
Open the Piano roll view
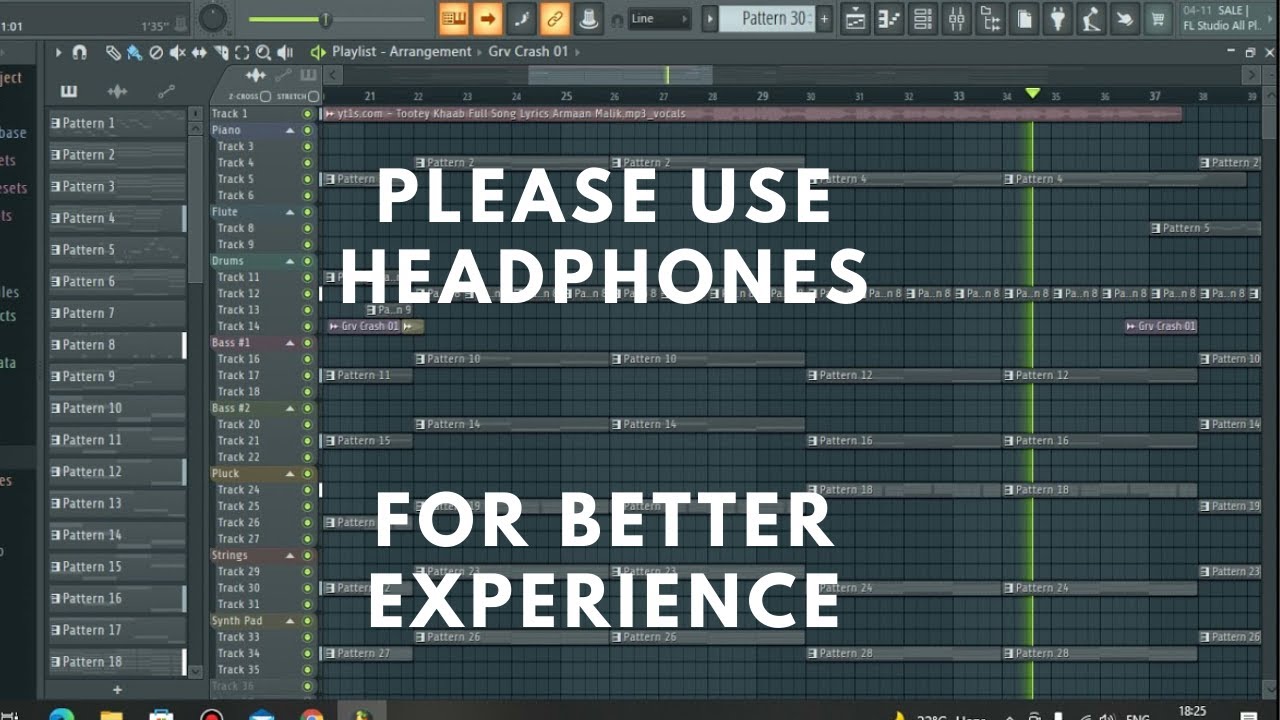pos(889,18)
